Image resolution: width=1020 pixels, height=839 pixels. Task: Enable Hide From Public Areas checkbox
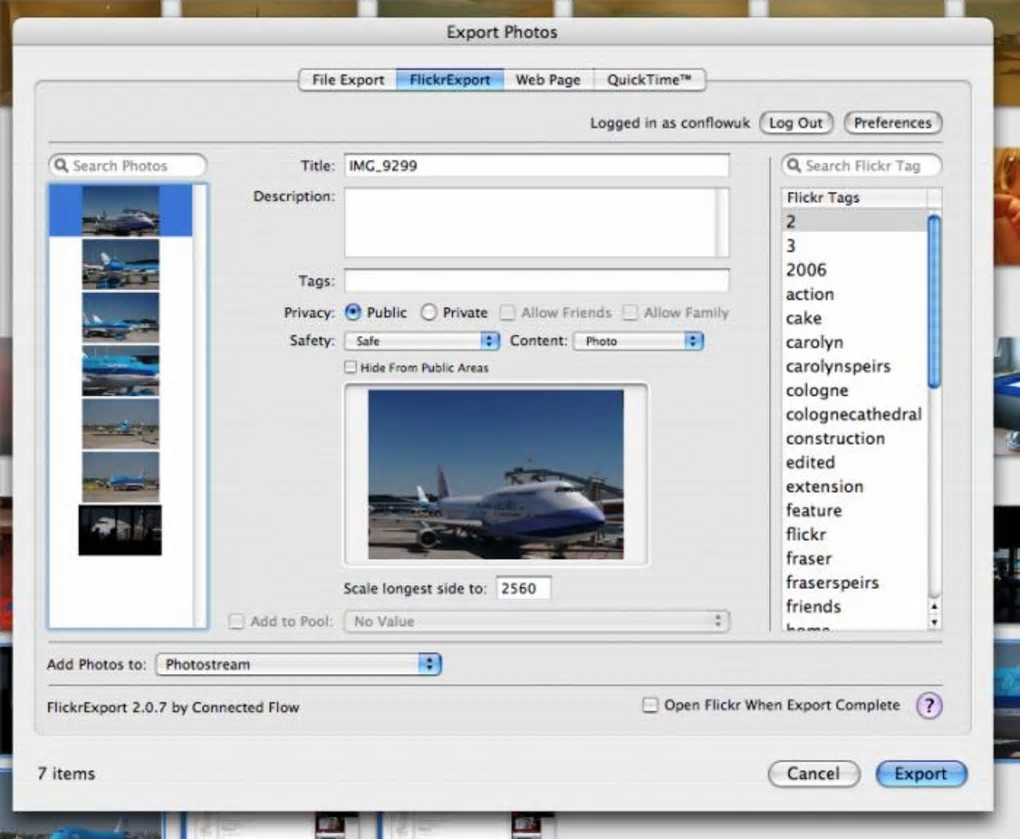[x=350, y=368]
